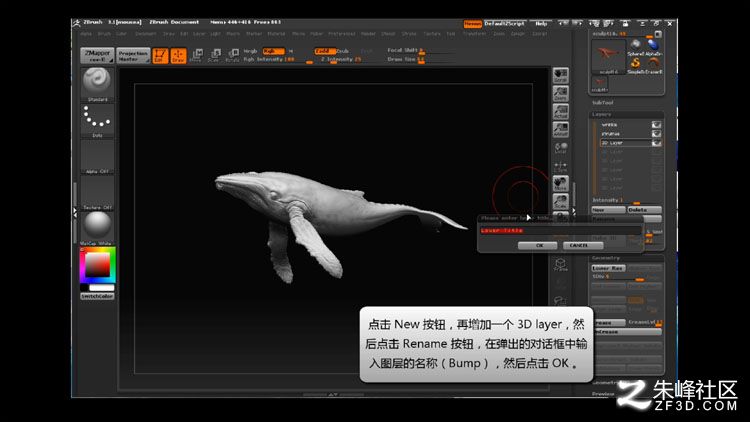The height and width of the screenshot is (422, 750).
Task: Select the Rotate transform icon in top toolbar
Action: tap(232, 55)
